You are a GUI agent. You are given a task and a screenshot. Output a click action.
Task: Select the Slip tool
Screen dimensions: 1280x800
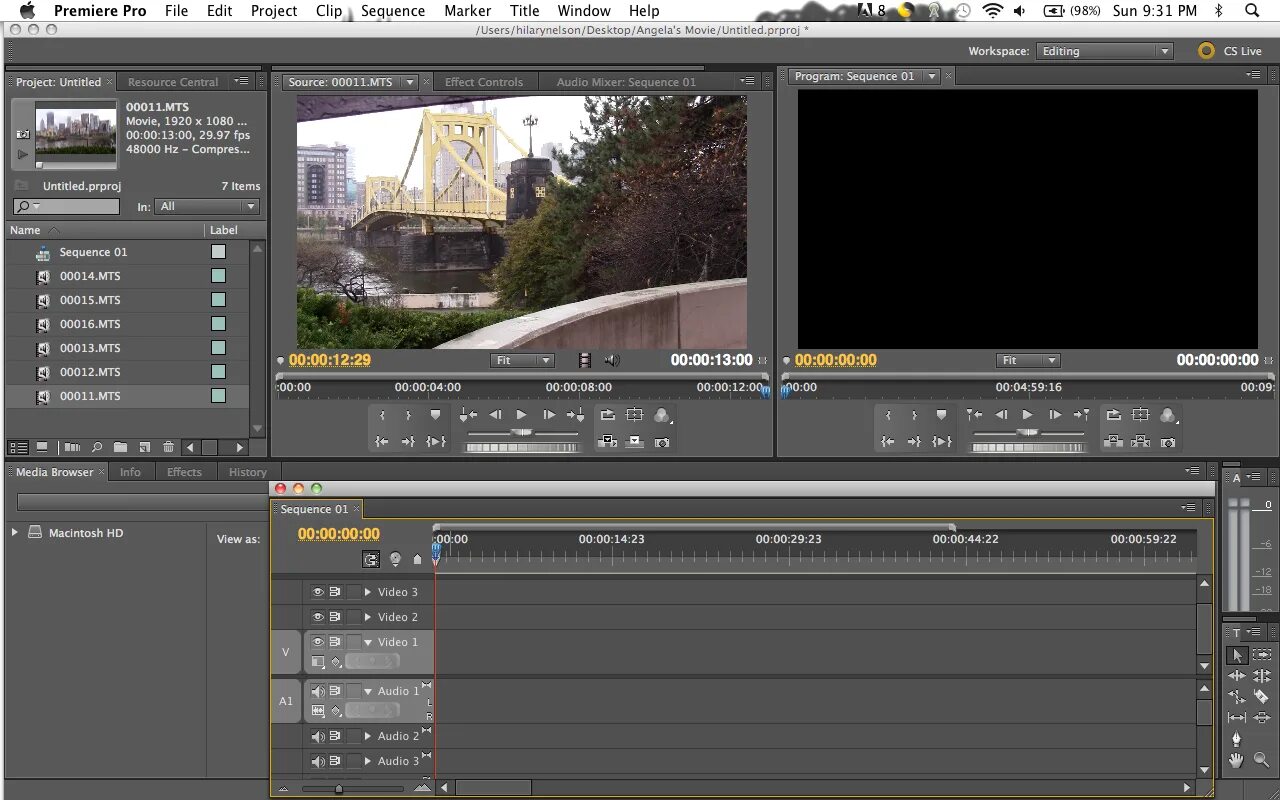[x=1237, y=717]
